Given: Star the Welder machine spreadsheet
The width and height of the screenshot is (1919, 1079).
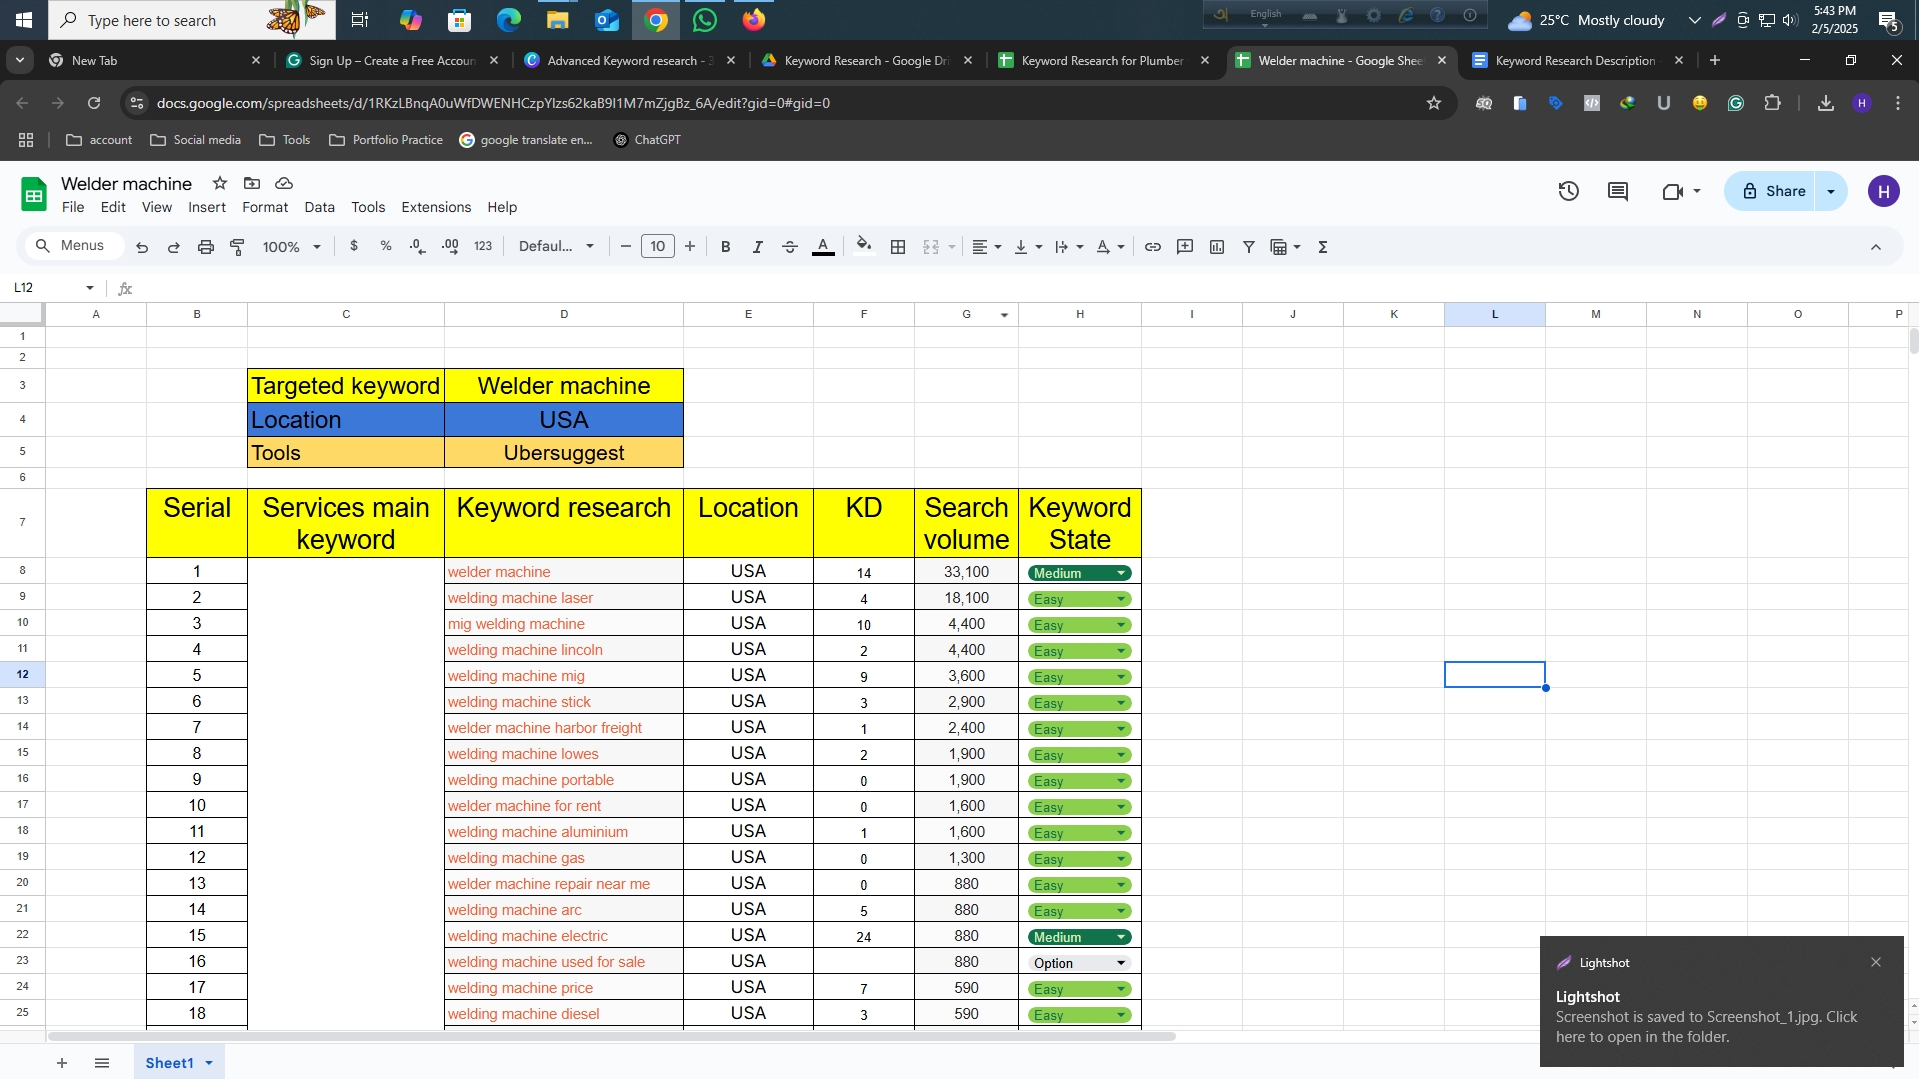Looking at the screenshot, I should [220, 184].
